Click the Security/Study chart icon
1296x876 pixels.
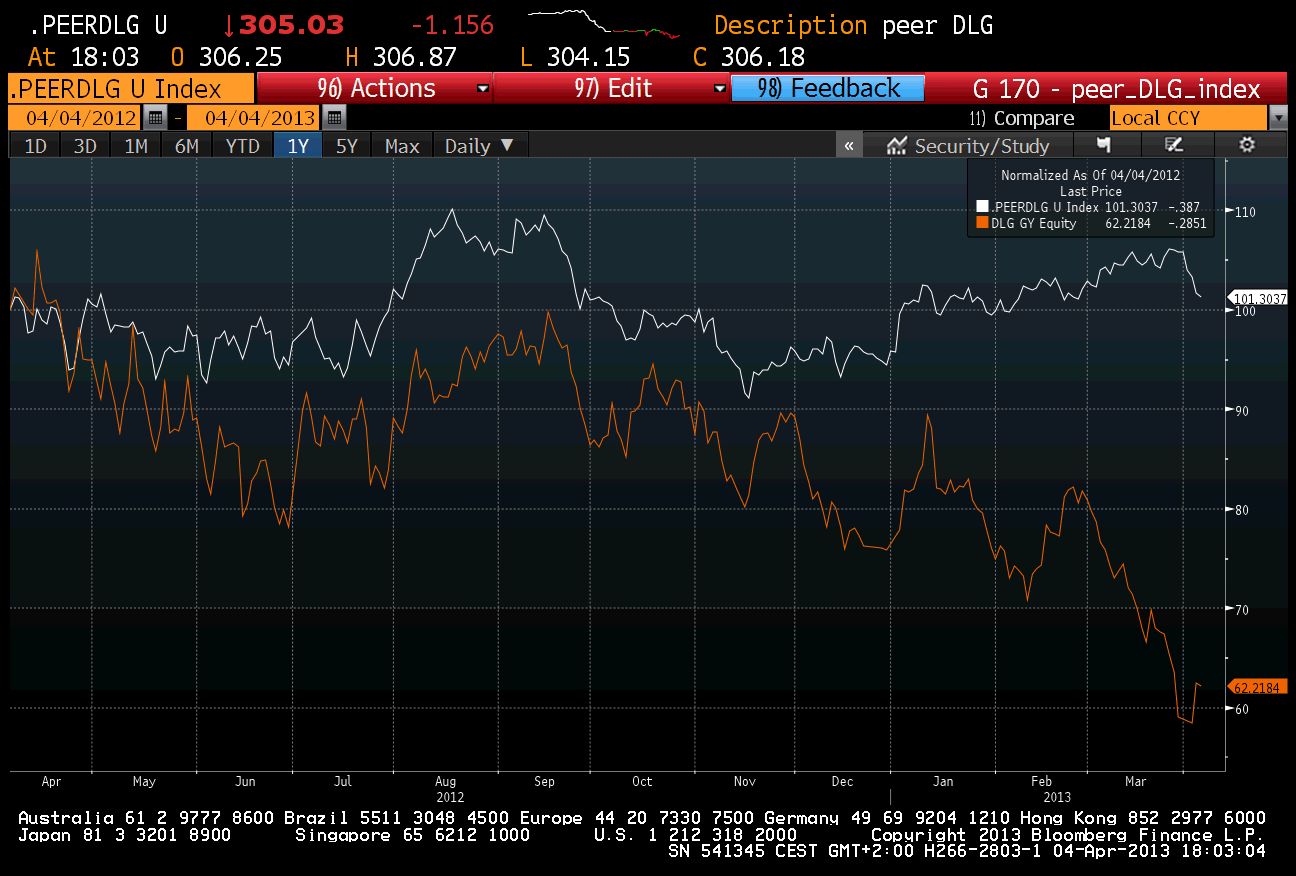(x=897, y=146)
